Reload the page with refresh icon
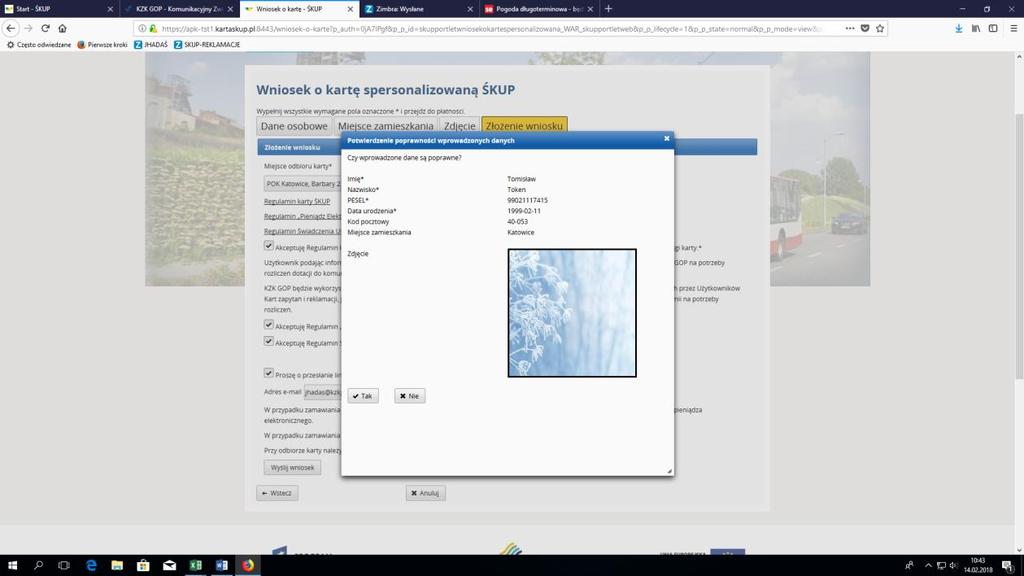Image resolution: width=1024 pixels, height=576 pixels. click(x=45, y=28)
